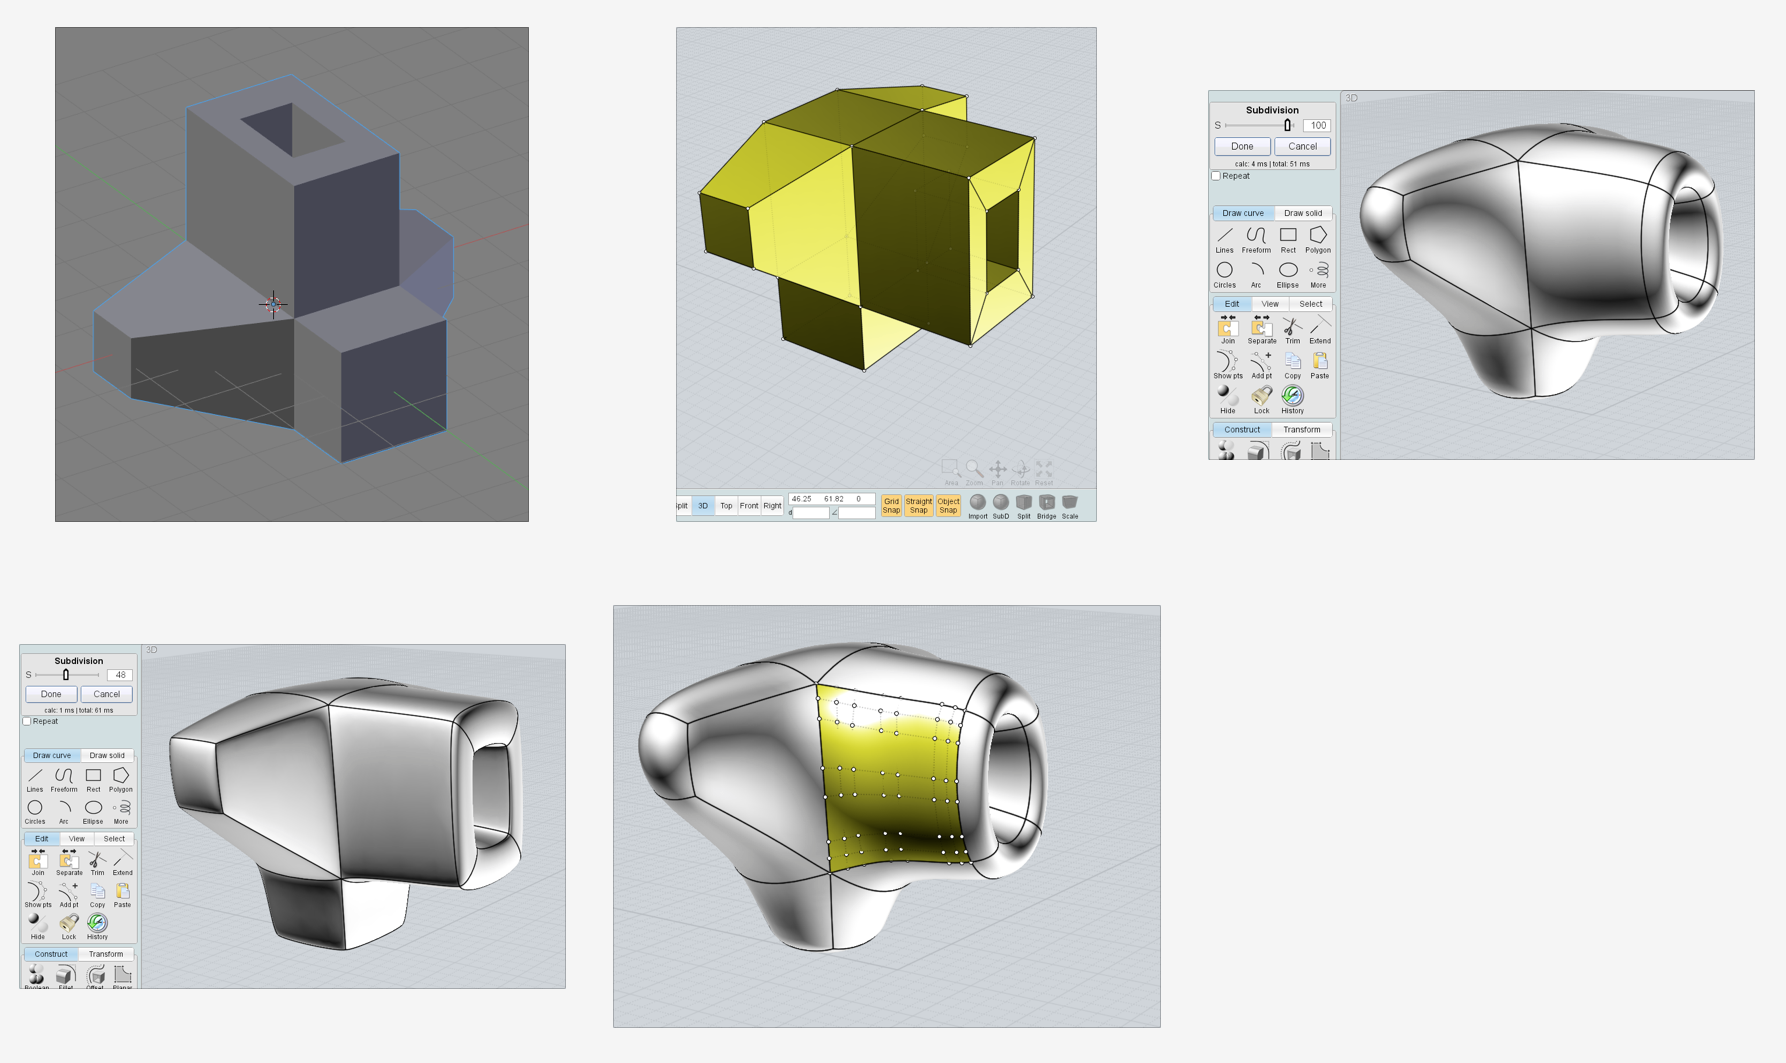This screenshot has height=1063, width=1786.
Task: Select the Planar tool
Action: [x=122, y=972]
